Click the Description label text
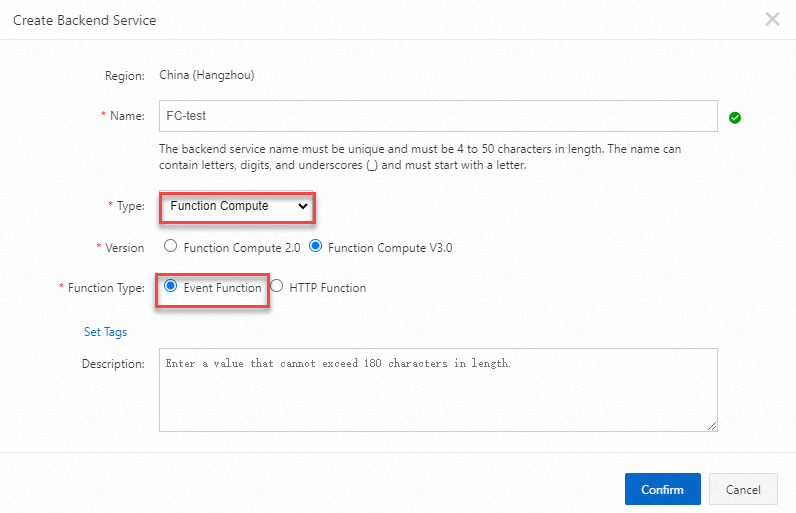Viewport: 796px width, 513px height. pos(113,364)
